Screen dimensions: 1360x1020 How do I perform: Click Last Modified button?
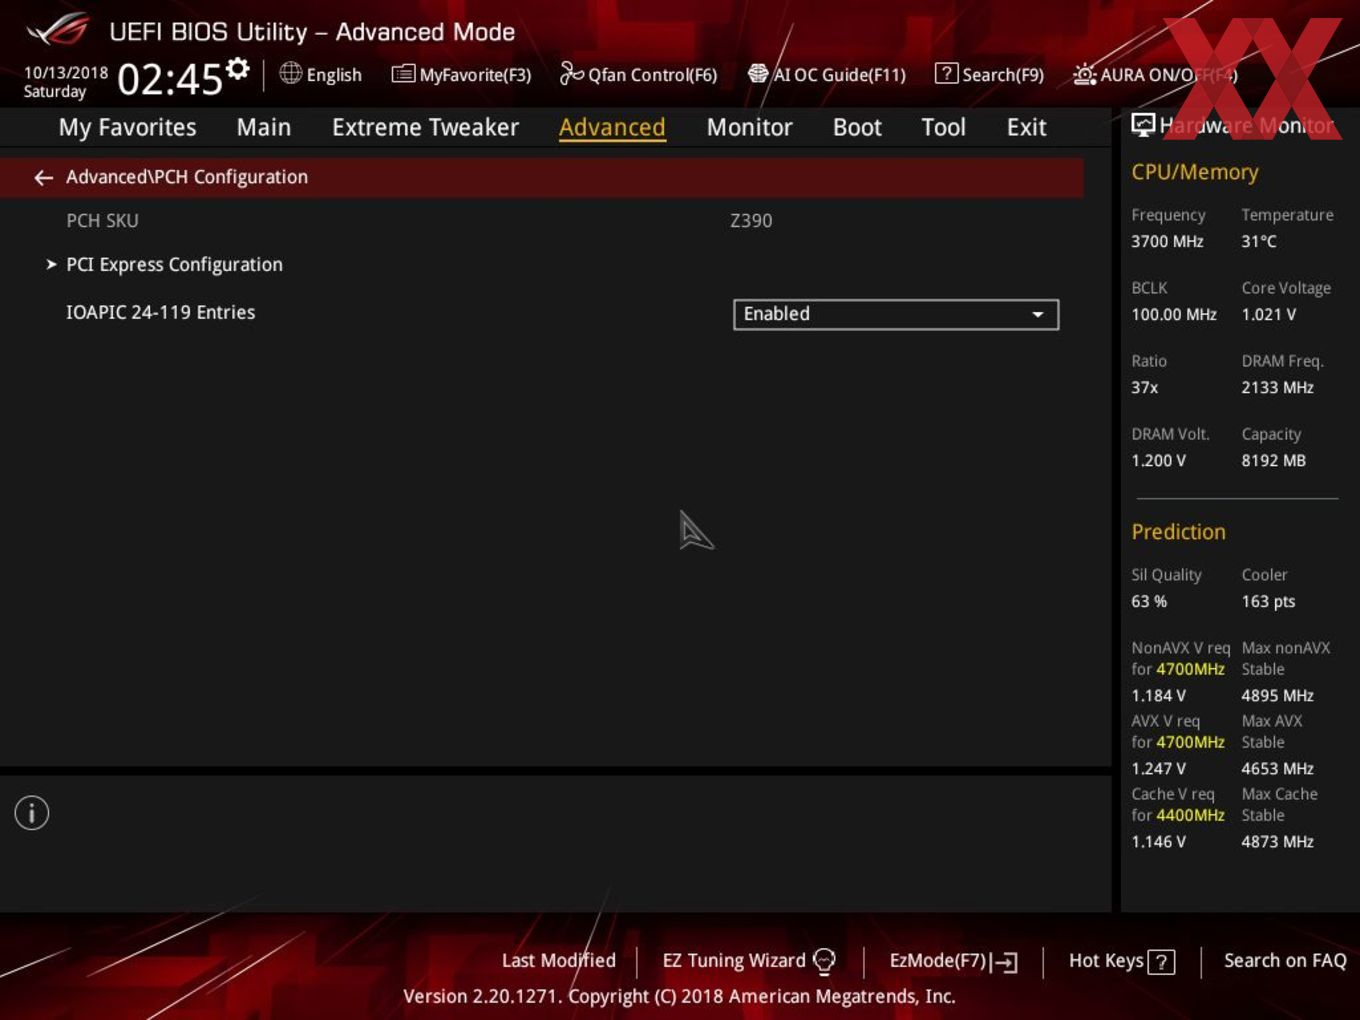[559, 960]
